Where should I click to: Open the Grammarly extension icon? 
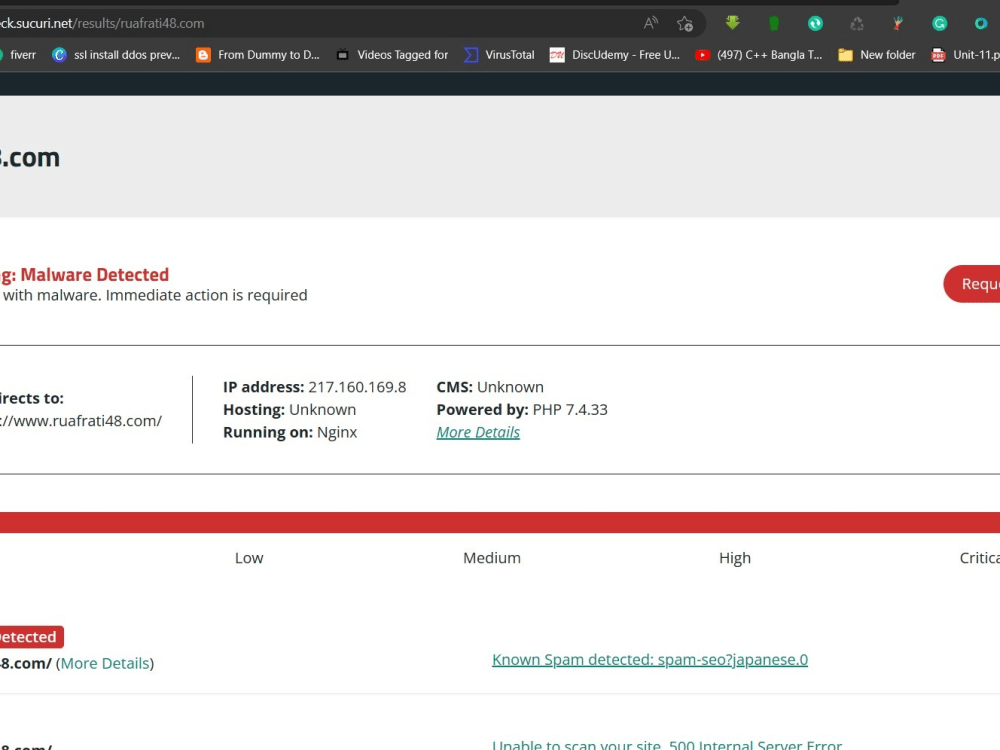(x=938, y=22)
